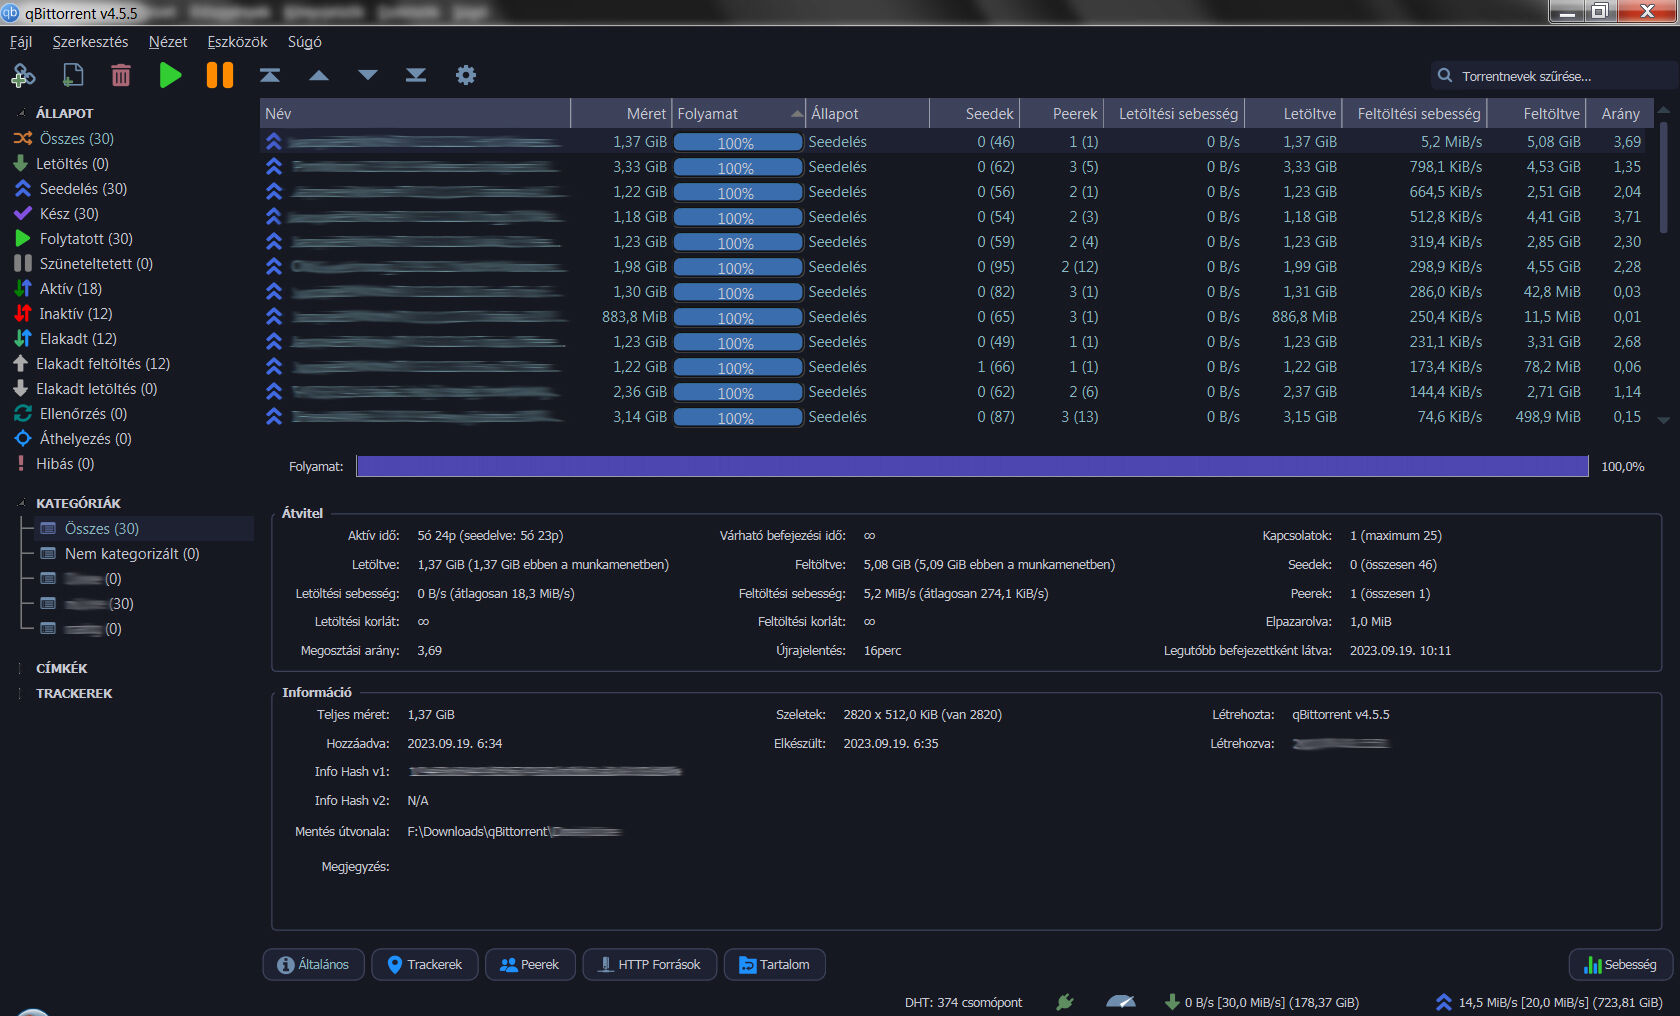
Task: Filter by Kész (30) status
Action: pos(56,214)
